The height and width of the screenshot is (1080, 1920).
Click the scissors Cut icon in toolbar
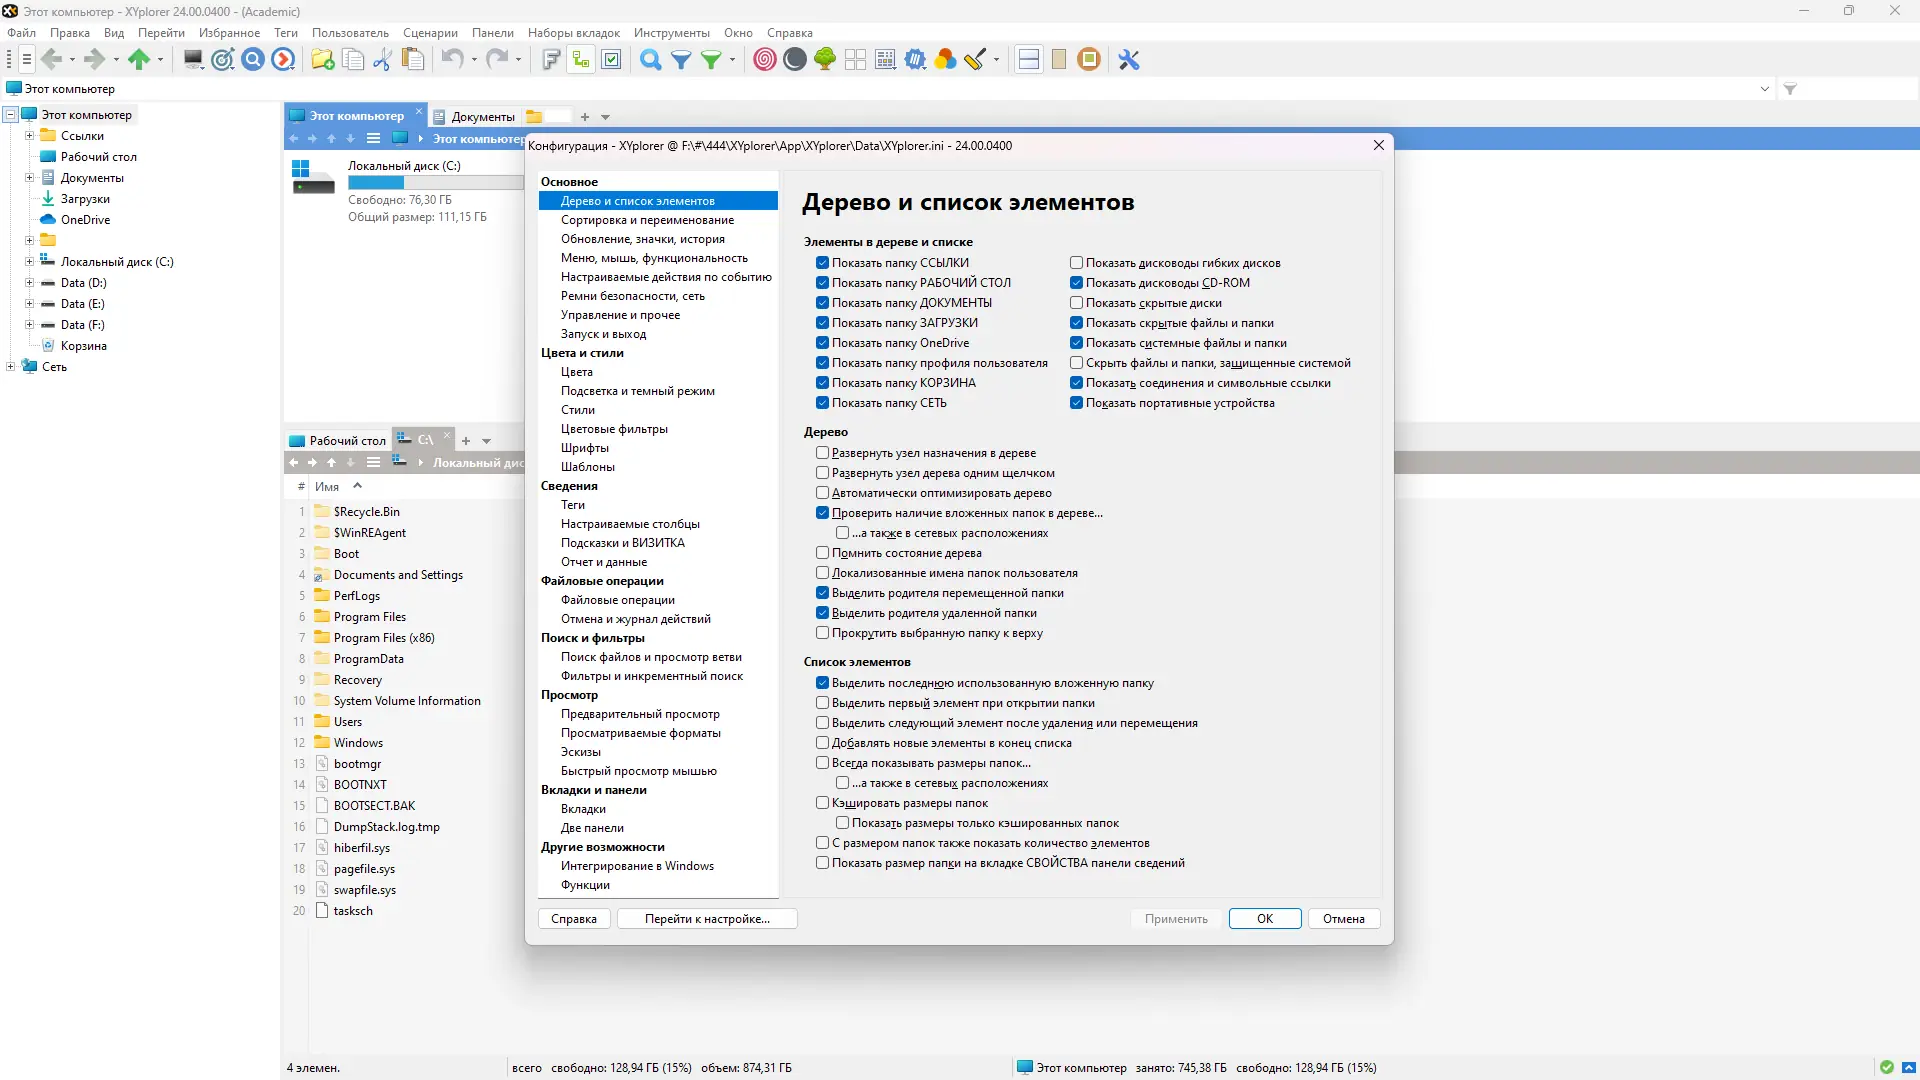click(x=382, y=60)
